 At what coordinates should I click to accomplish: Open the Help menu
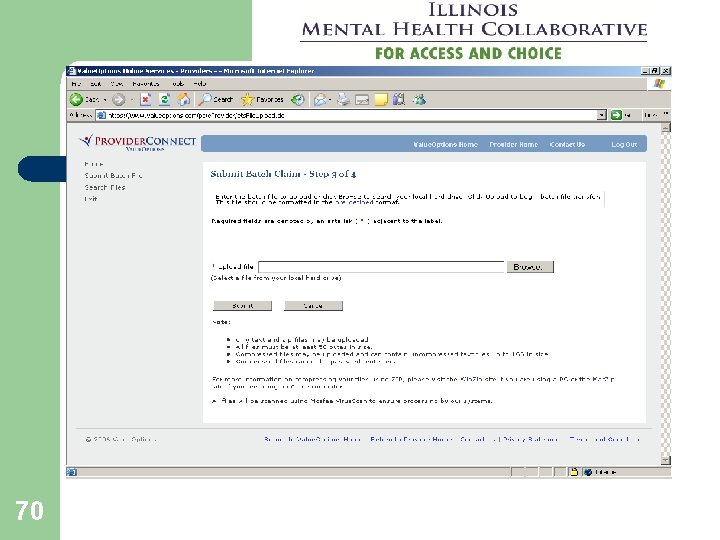pos(200,84)
